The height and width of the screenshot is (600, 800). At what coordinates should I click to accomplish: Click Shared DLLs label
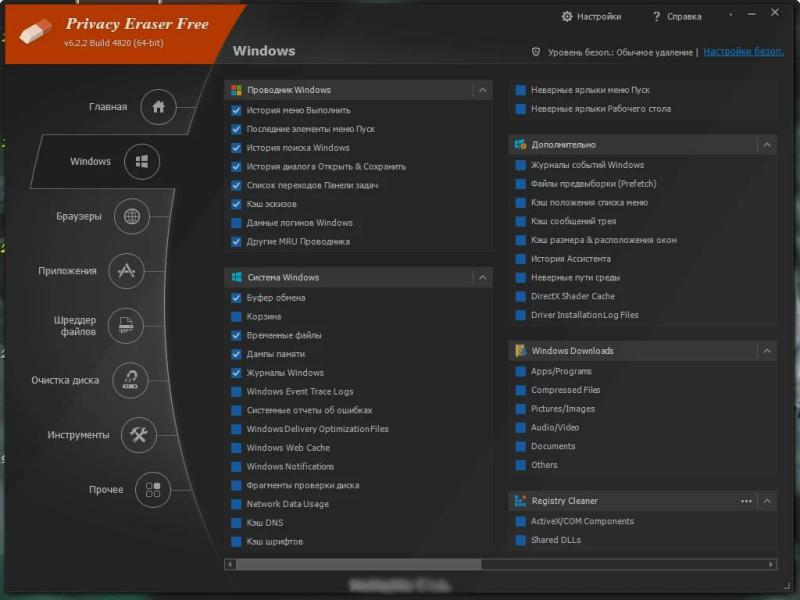pos(556,540)
